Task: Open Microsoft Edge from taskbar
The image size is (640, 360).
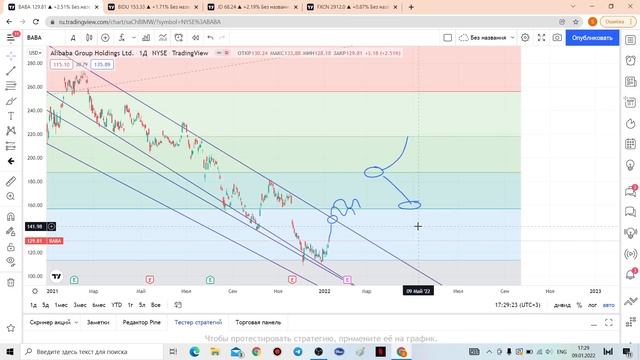Action: click(195, 351)
